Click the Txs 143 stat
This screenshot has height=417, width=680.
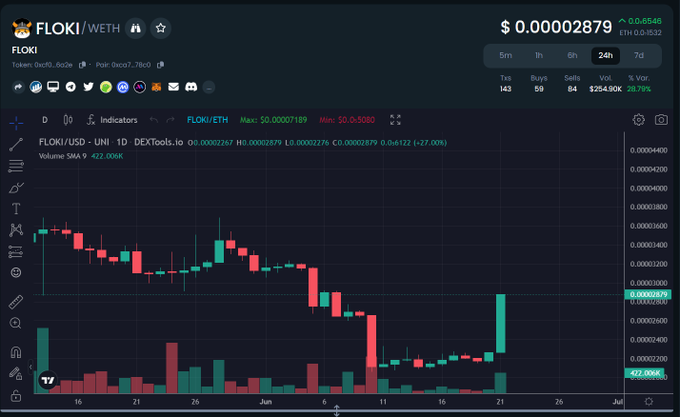(x=506, y=84)
